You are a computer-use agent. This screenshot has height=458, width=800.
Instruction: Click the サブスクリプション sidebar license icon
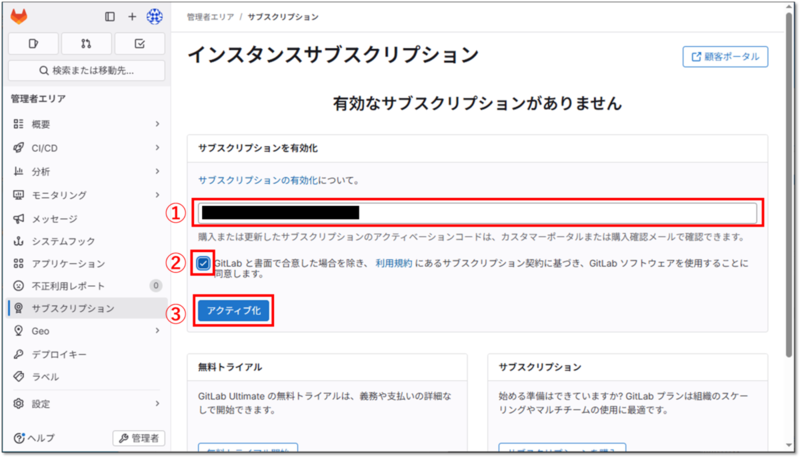(x=18, y=309)
